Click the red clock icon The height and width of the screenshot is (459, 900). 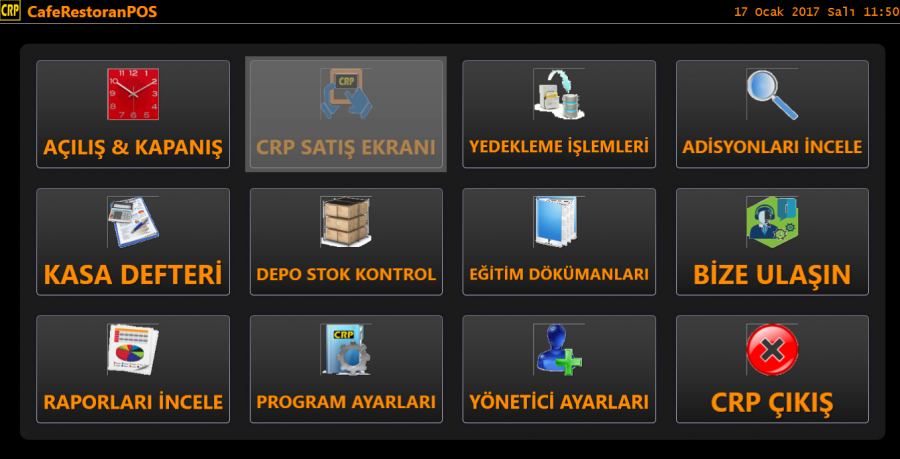(x=133, y=94)
